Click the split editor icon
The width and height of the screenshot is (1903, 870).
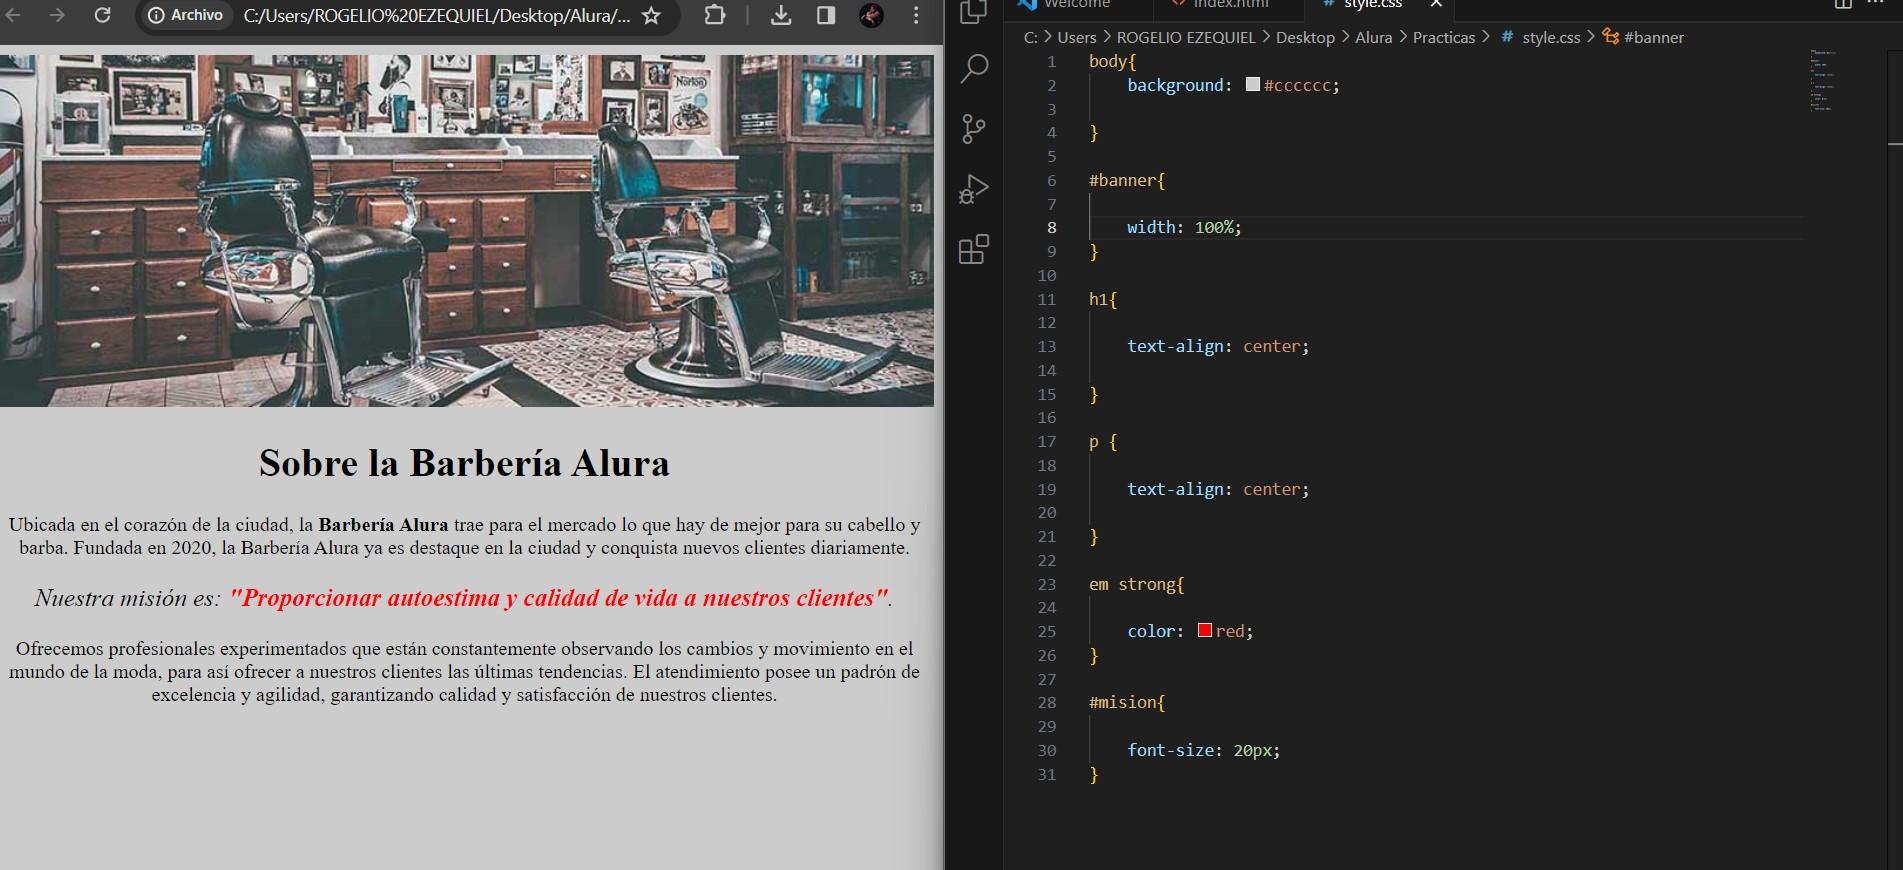[x=1843, y=5]
